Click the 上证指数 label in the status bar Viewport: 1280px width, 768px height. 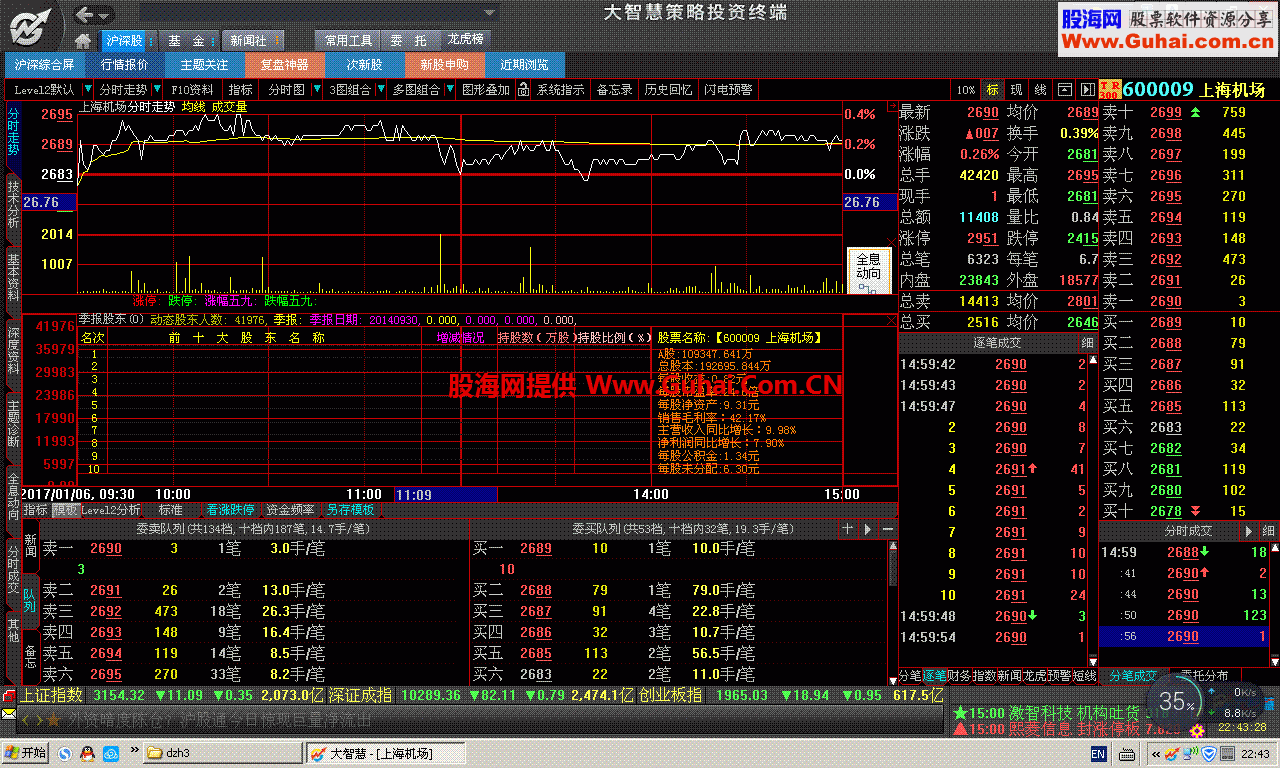coord(53,695)
